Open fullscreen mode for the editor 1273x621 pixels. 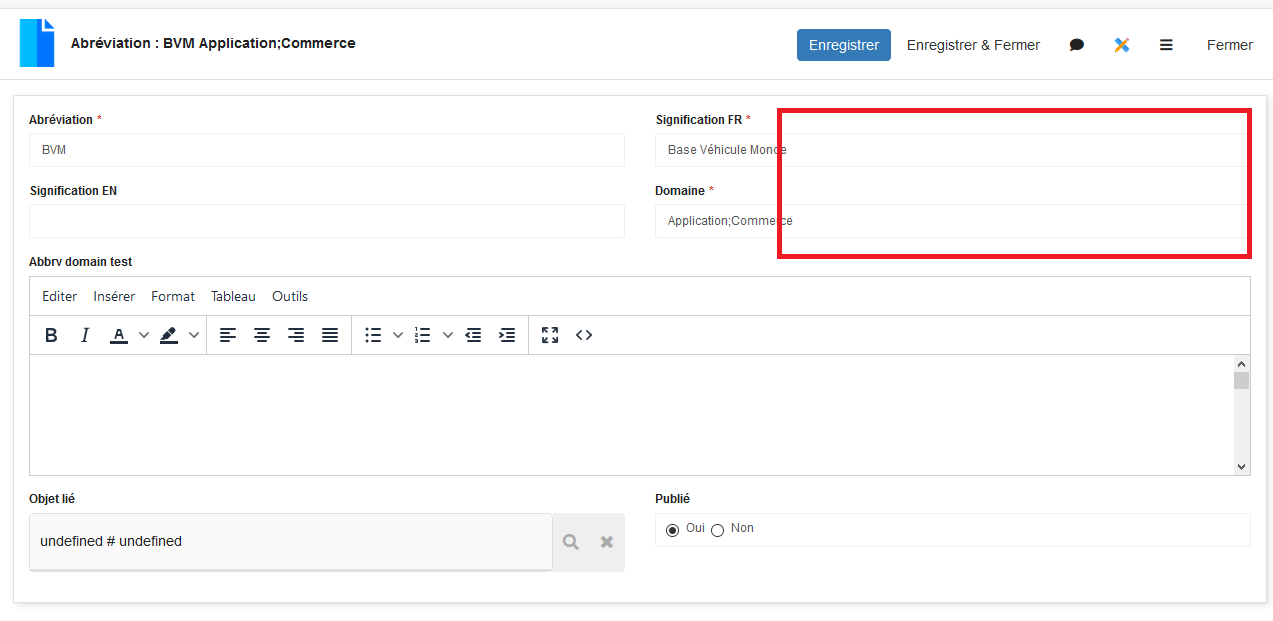coord(550,335)
